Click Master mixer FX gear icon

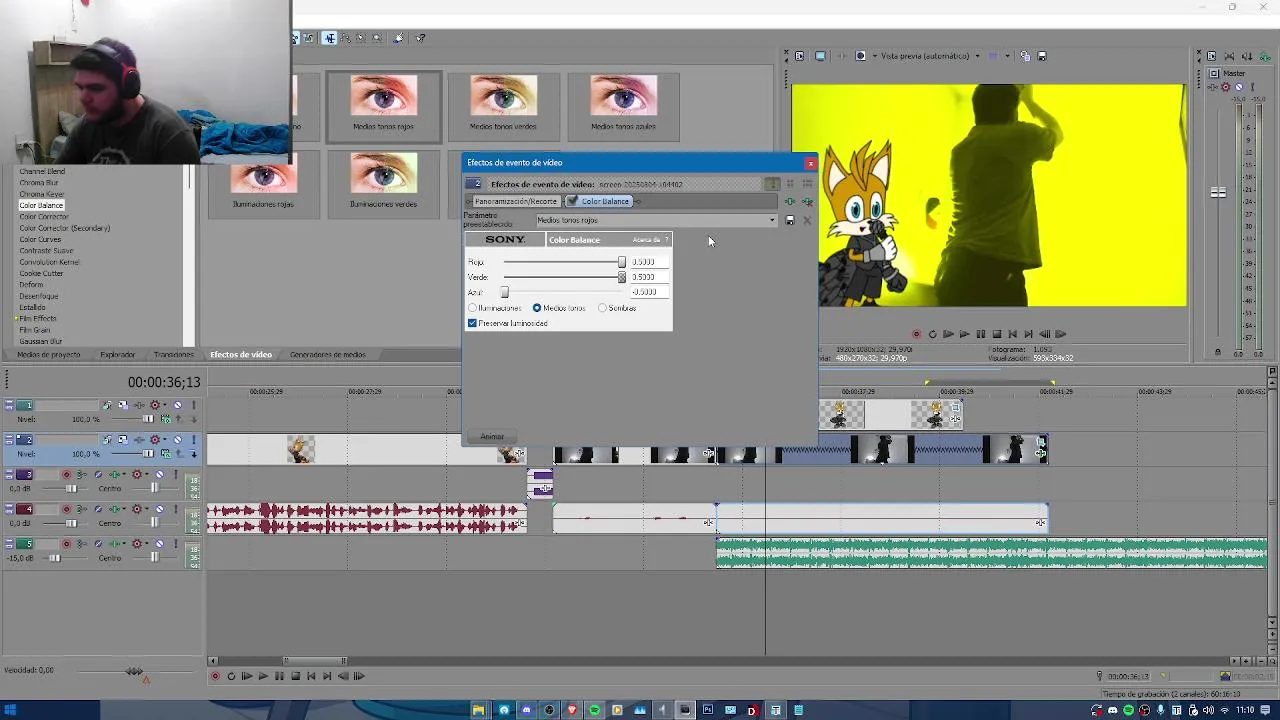pyautogui.click(x=1225, y=87)
